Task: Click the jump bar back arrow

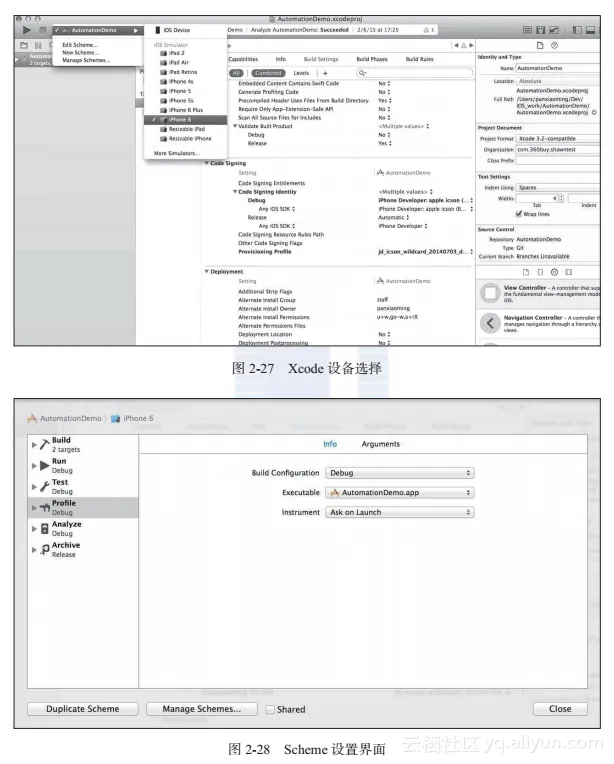Action: [x=456, y=45]
